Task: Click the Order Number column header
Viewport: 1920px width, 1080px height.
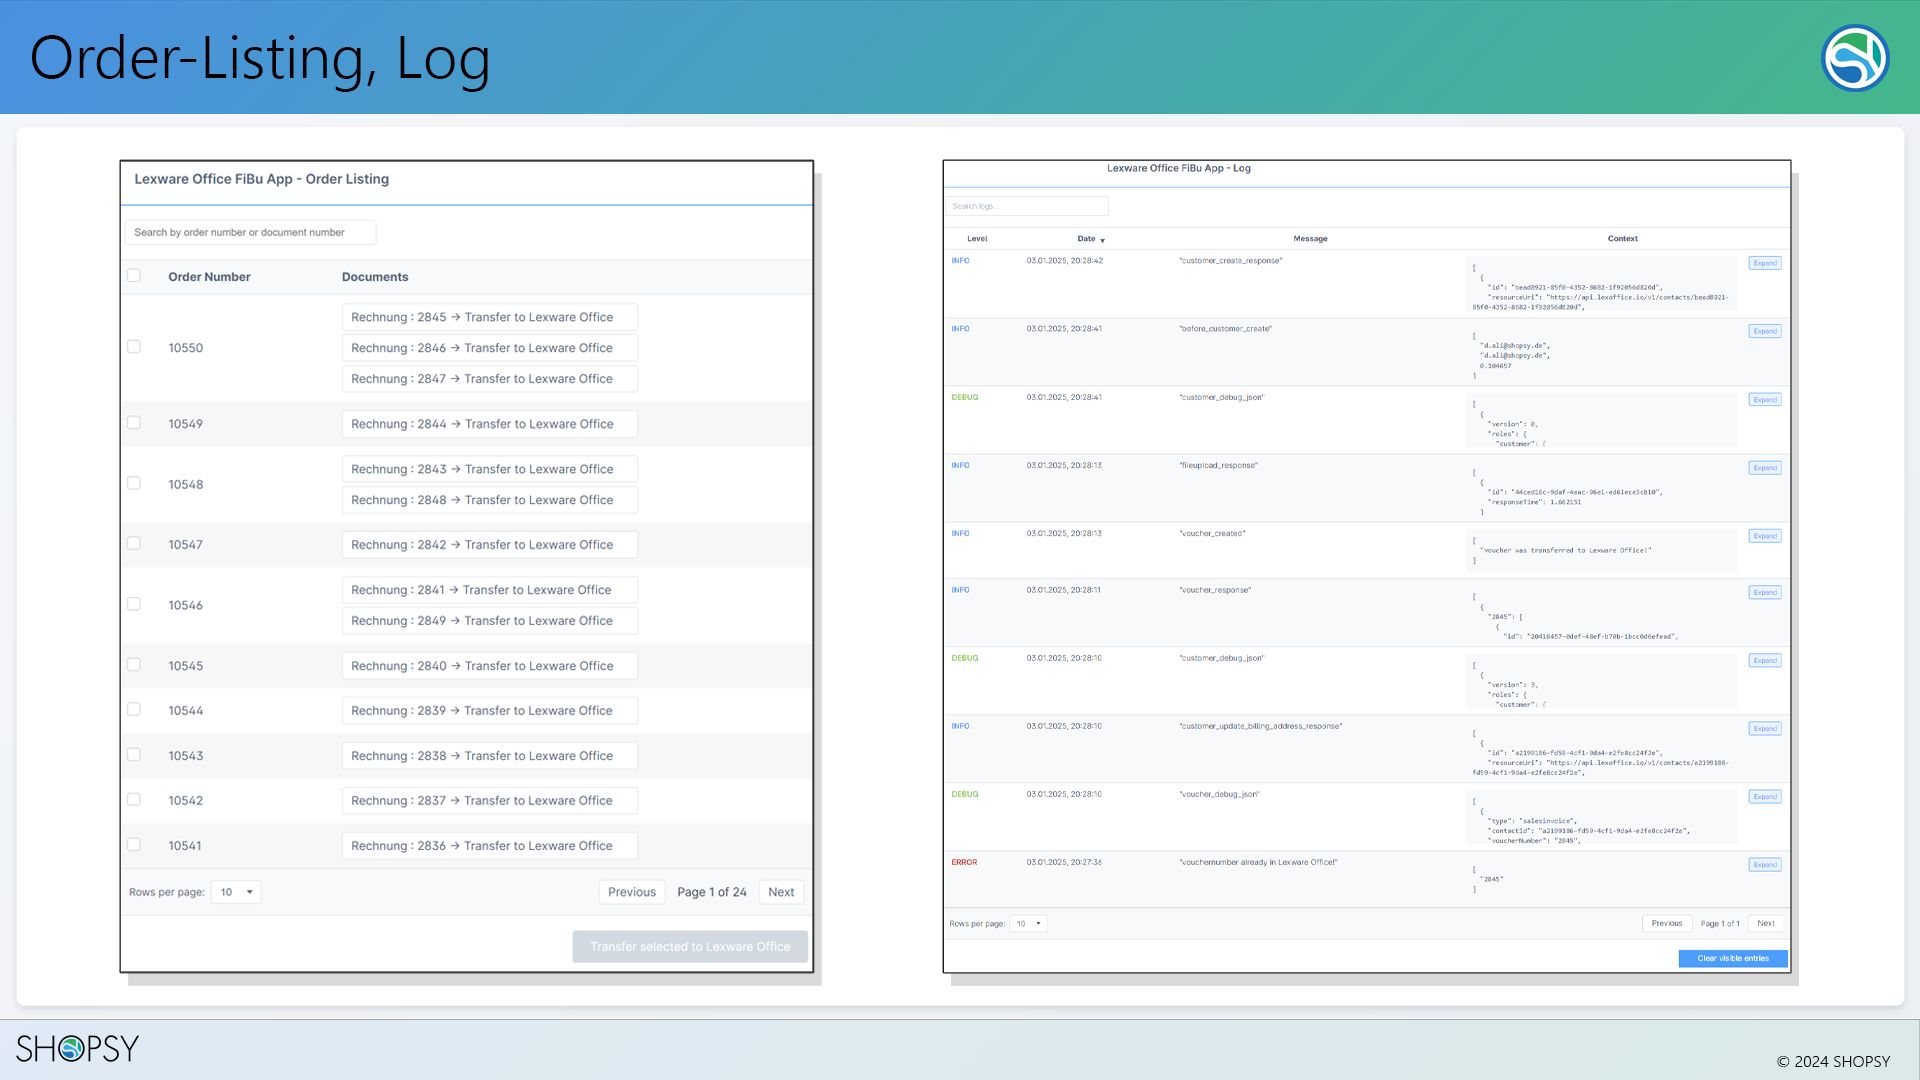Action: pyautogui.click(x=209, y=277)
